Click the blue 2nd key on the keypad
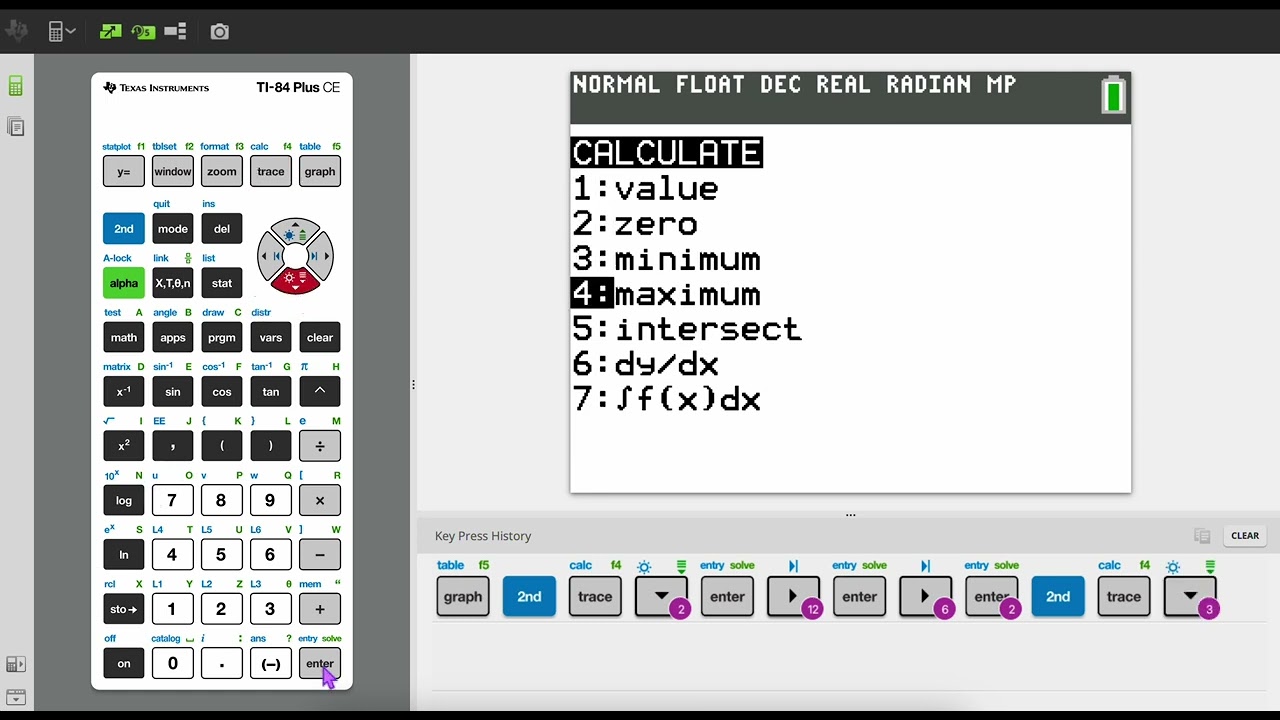Screen dimensions: 1280x720 [x=124, y=229]
